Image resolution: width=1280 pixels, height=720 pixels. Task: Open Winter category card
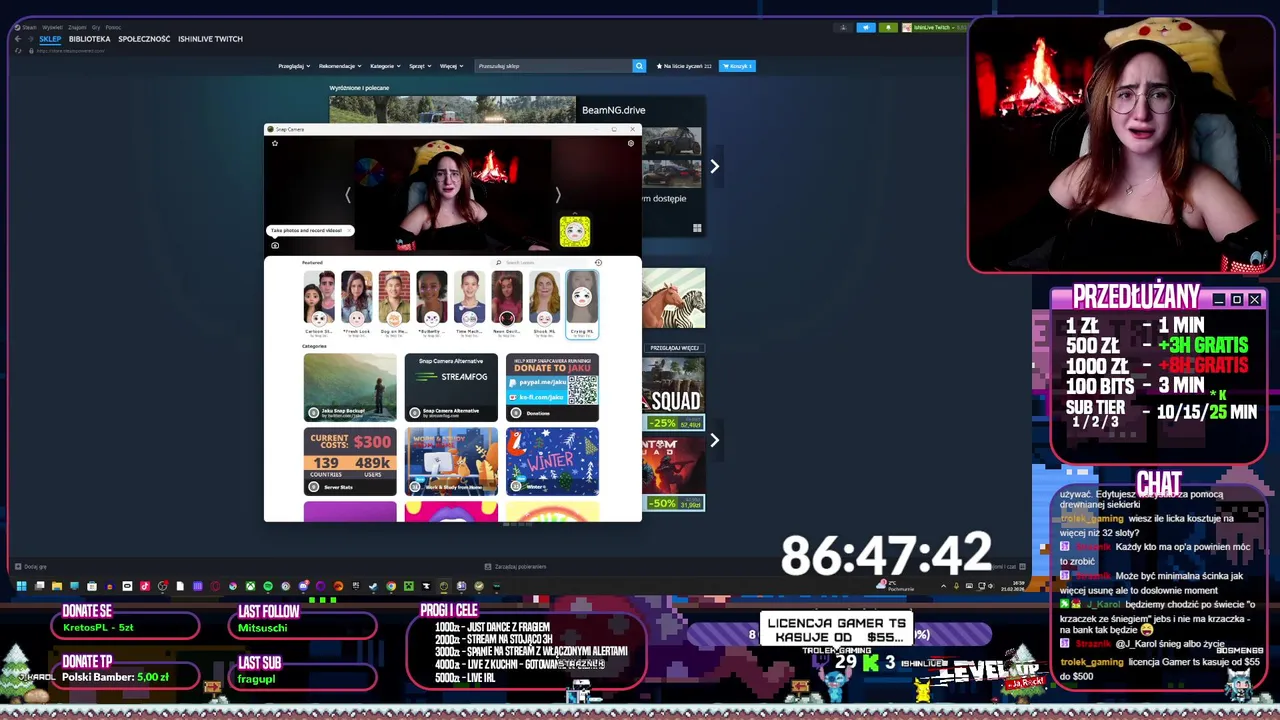[x=552, y=461]
